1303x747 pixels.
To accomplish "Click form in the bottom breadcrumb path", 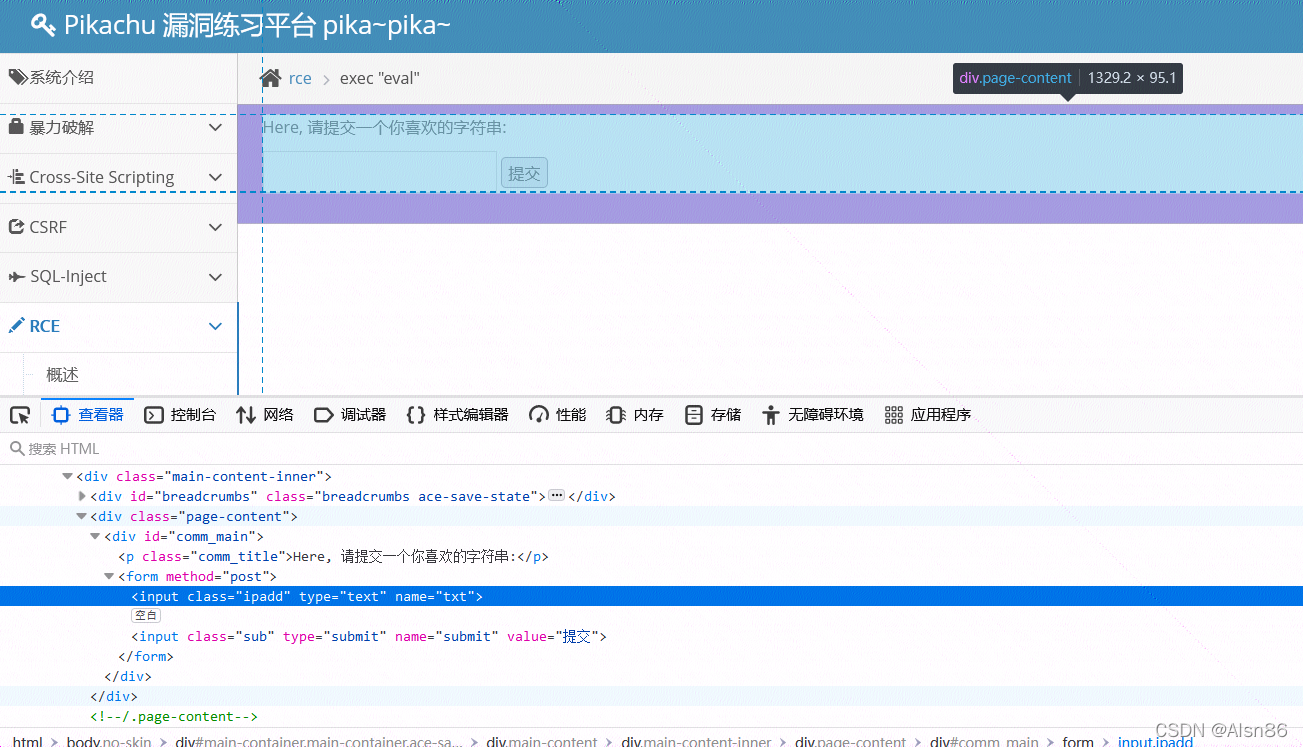I will pos(1078,742).
